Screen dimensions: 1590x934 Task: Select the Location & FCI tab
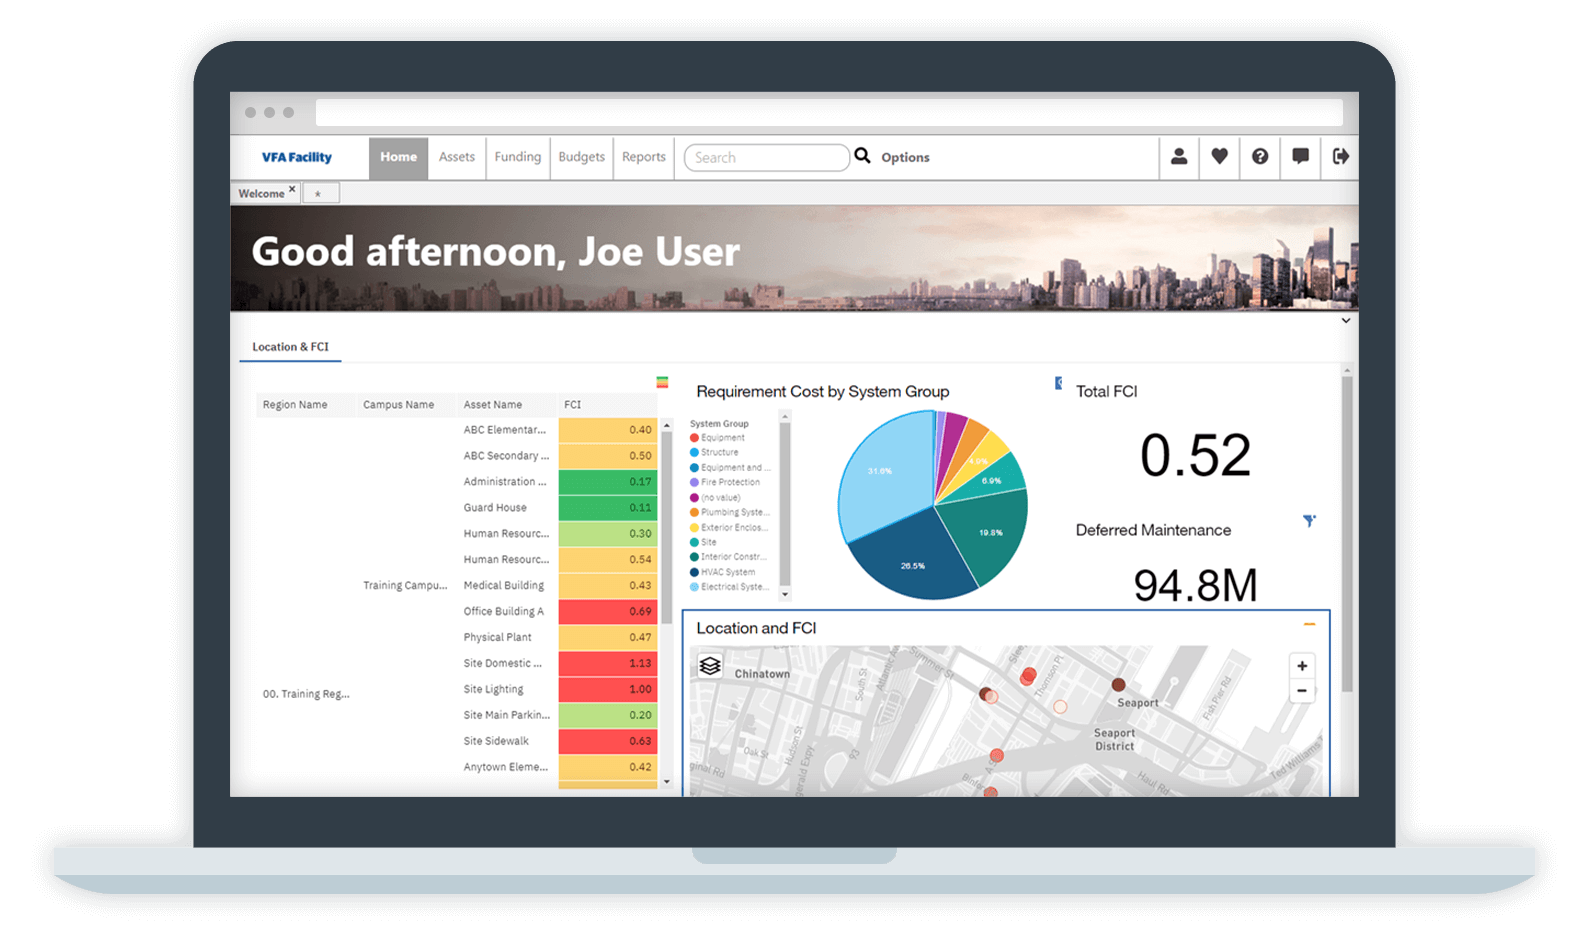click(290, 347)
